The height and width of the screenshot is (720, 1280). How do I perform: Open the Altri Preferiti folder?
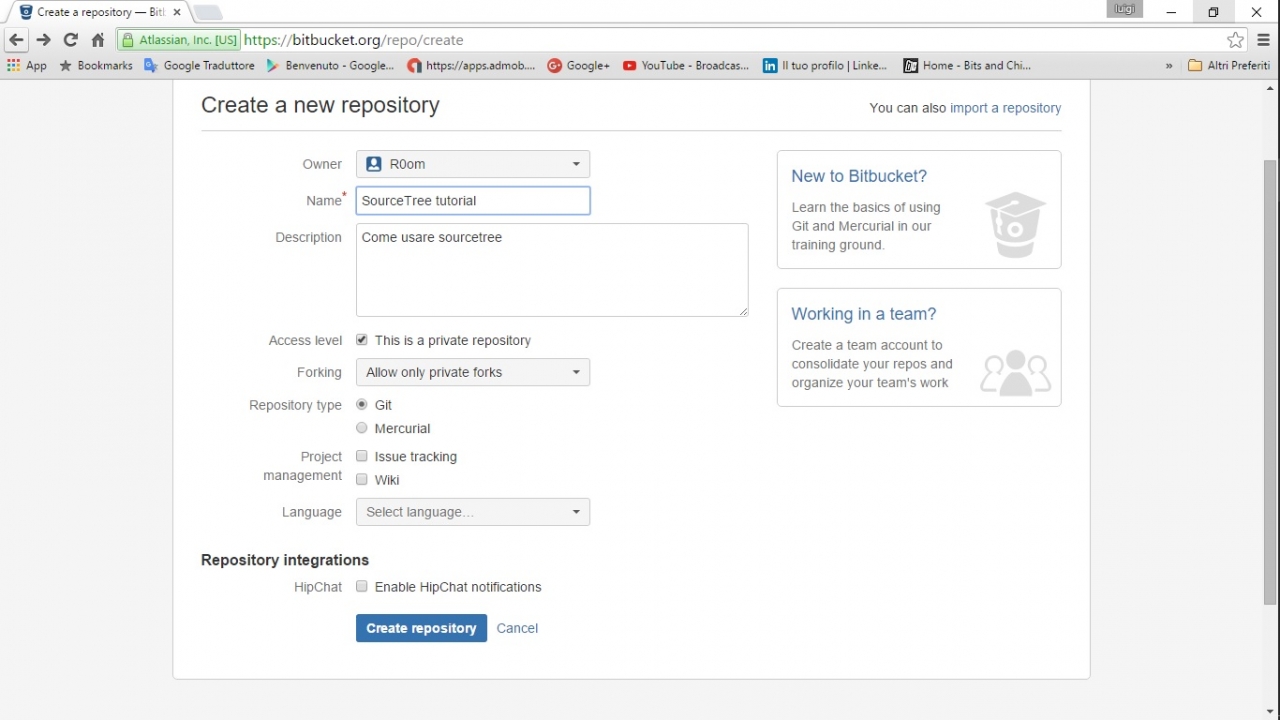tap(1229, 65)
